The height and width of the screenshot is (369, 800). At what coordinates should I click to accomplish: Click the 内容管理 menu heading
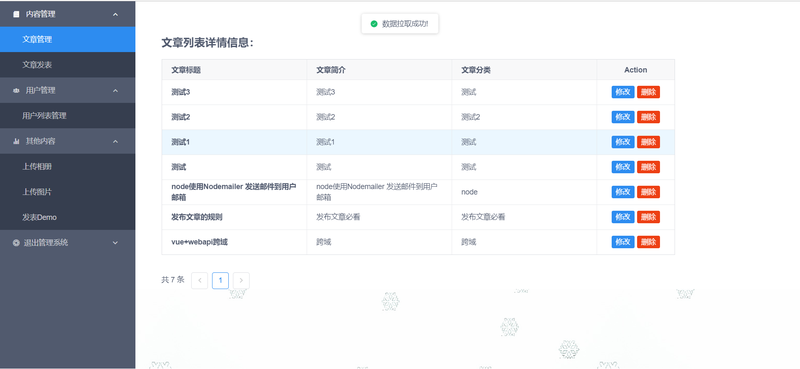(67, 14)
